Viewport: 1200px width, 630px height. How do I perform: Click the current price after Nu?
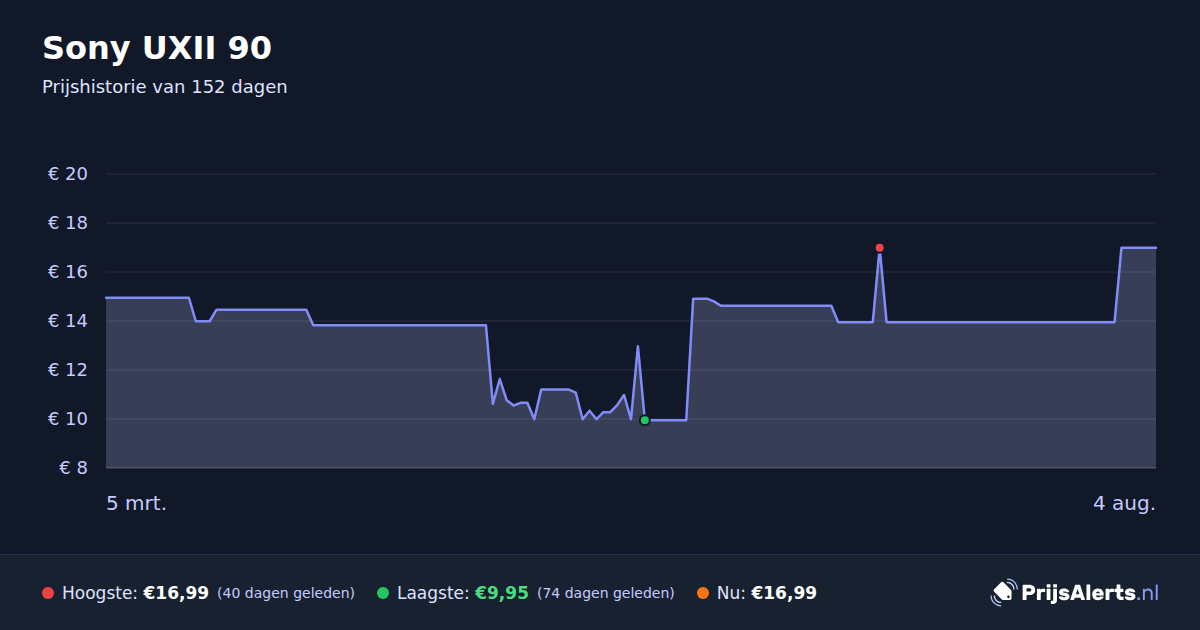[784, 593]
